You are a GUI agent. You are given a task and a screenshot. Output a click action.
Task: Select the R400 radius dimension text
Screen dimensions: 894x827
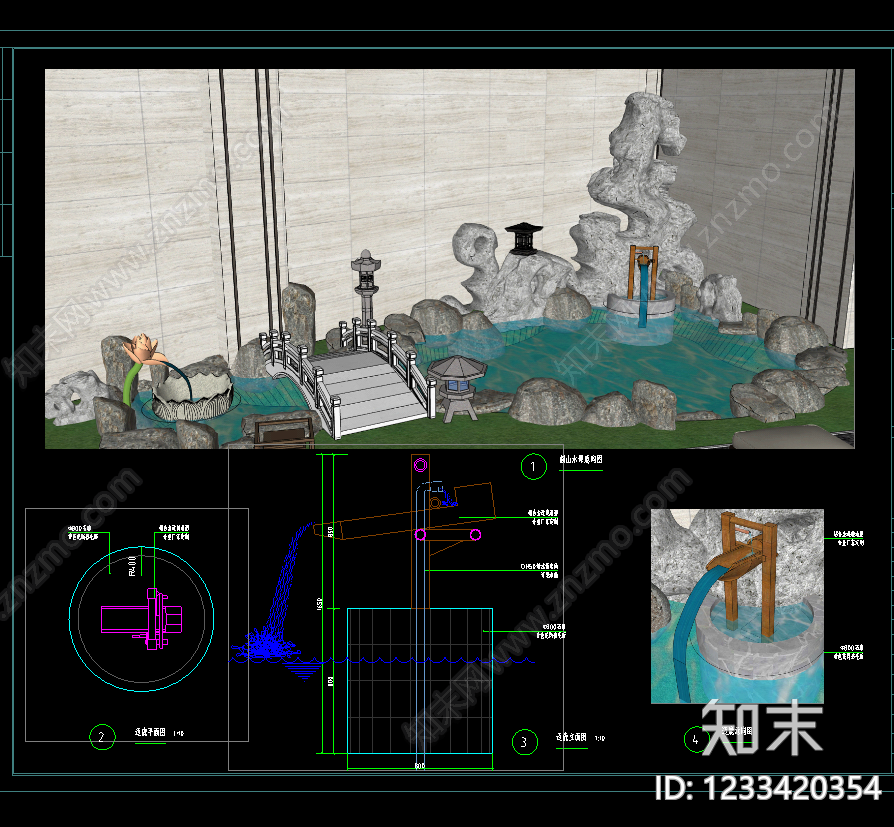(x=133, y=566)
